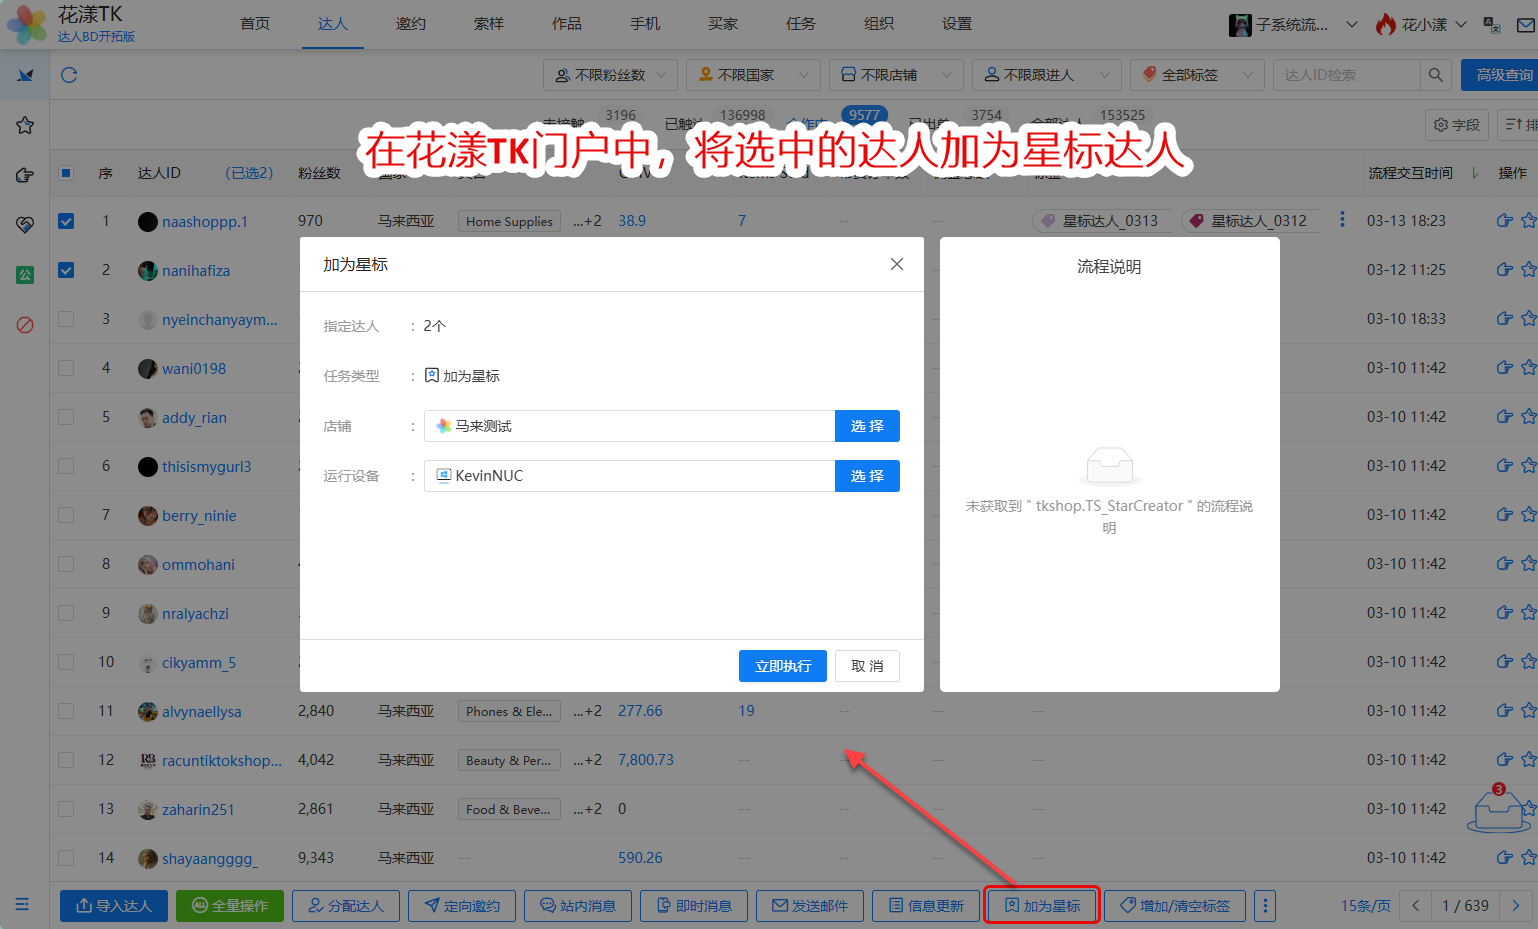Image resolution: width=1538 pixels, height=929 pixels.
Task: Switch to the 邀约 menu tab
Action: click(x=410, y=24)
